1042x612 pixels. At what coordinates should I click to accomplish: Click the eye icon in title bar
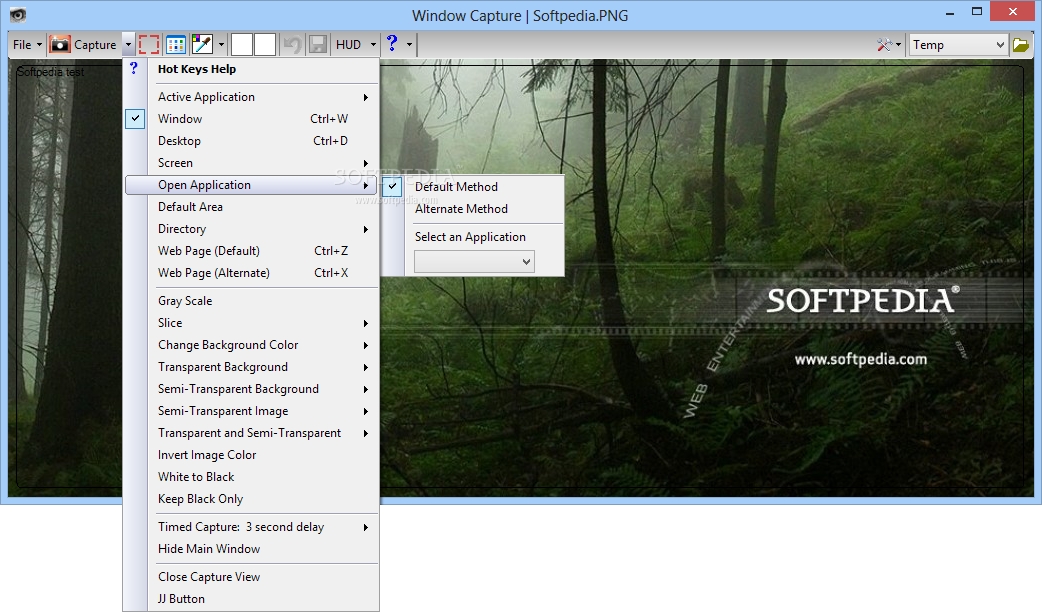(x=18, y=15)
